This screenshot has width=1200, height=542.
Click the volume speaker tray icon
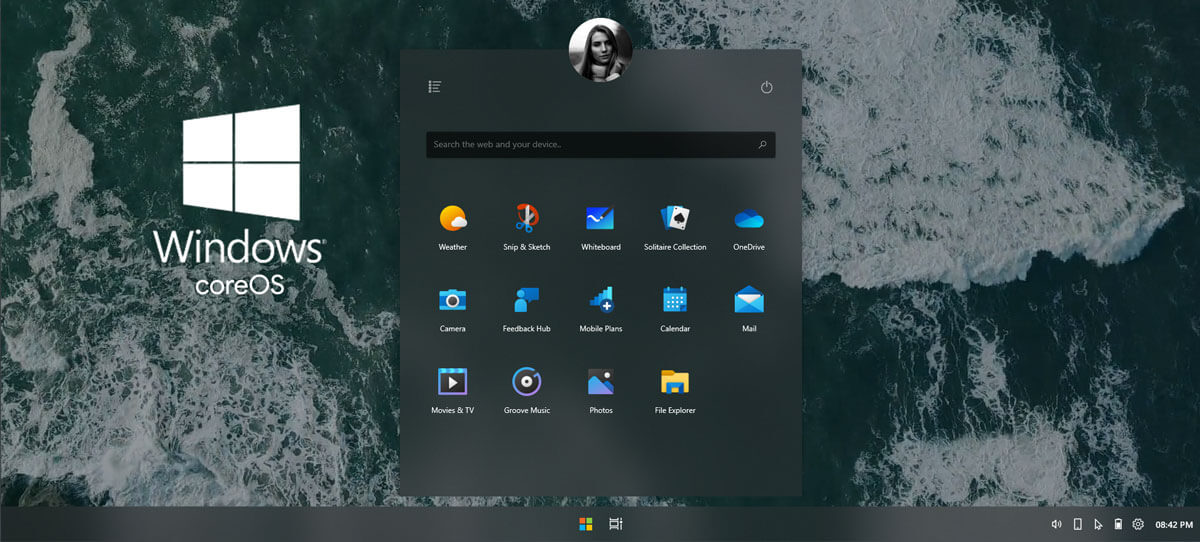(x=1057, y=524)
